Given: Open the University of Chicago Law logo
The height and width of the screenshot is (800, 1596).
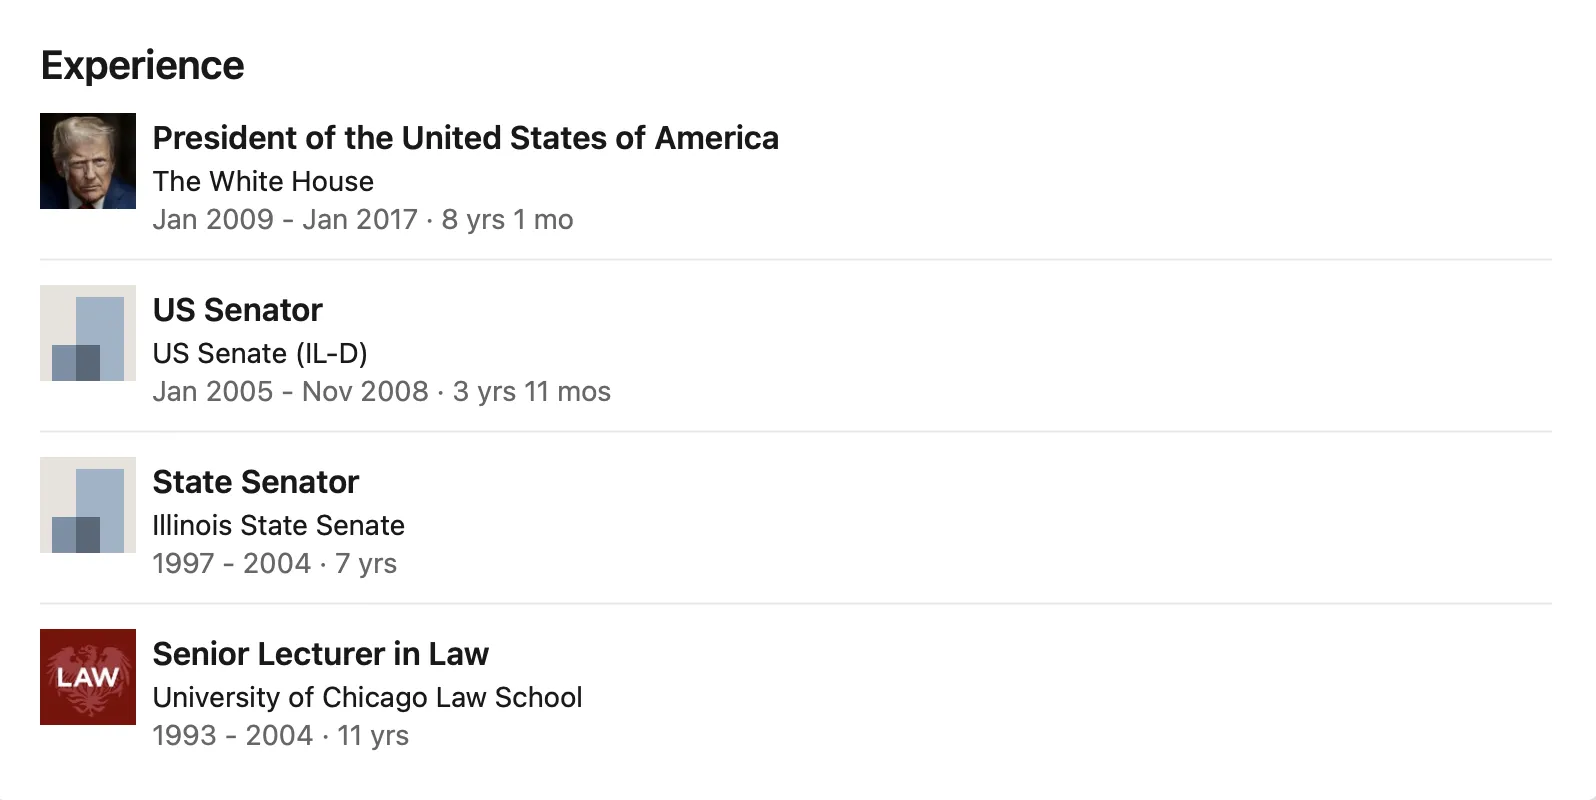Looking at the screenshot, I should pos(88,677).
